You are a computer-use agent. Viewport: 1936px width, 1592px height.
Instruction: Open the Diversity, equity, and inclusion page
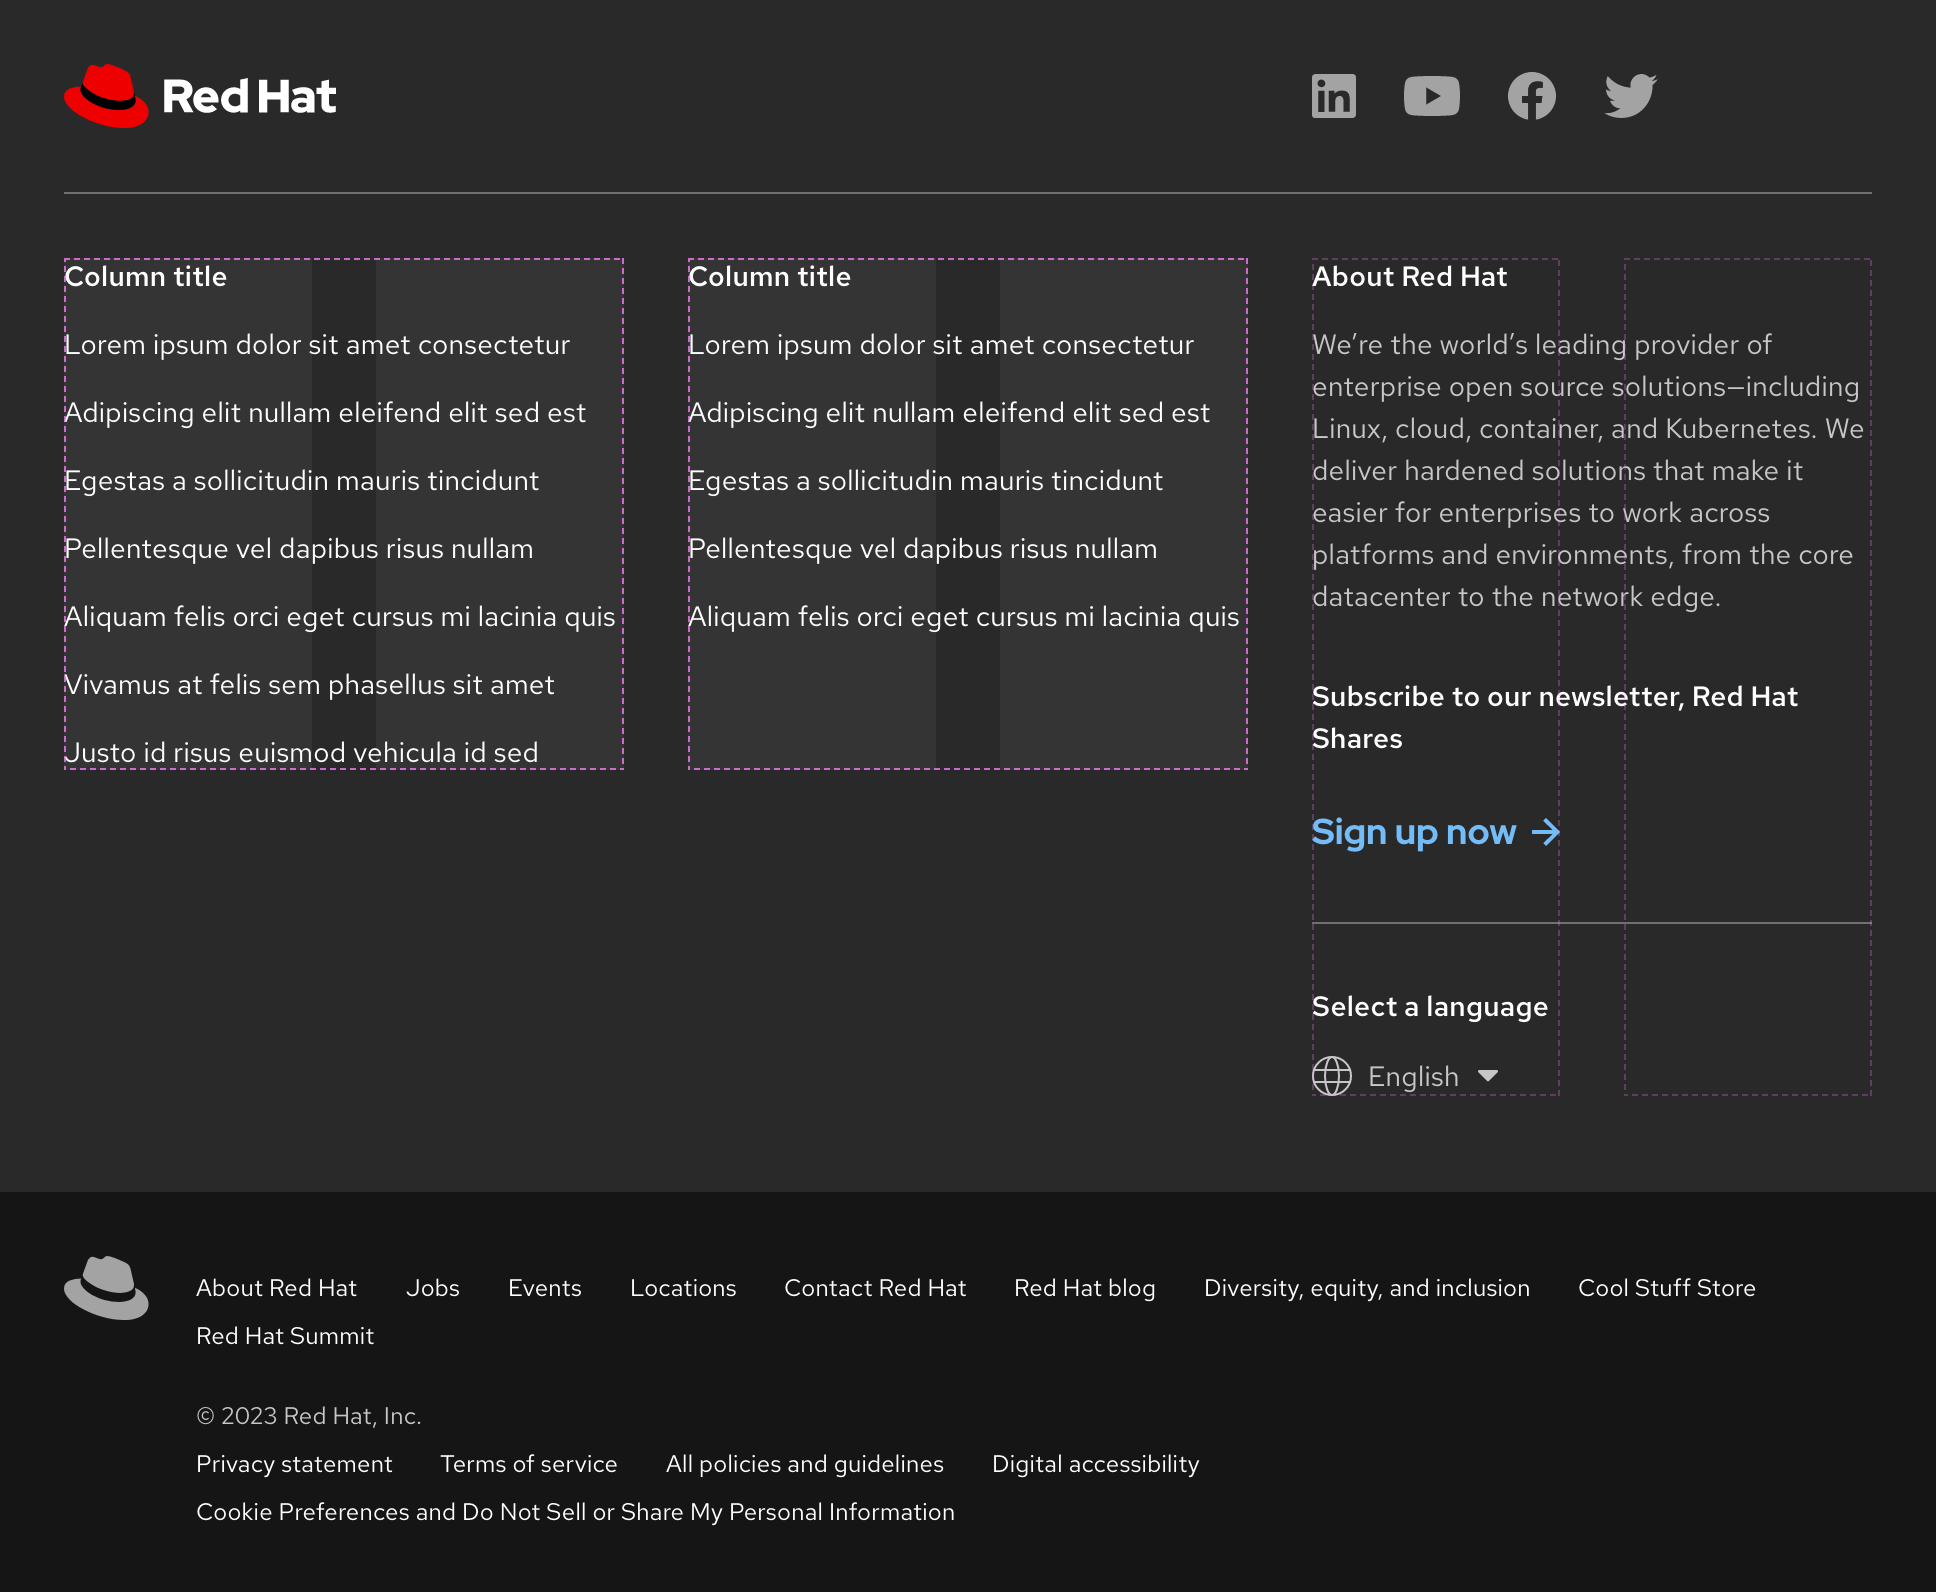point(1367,1287)
